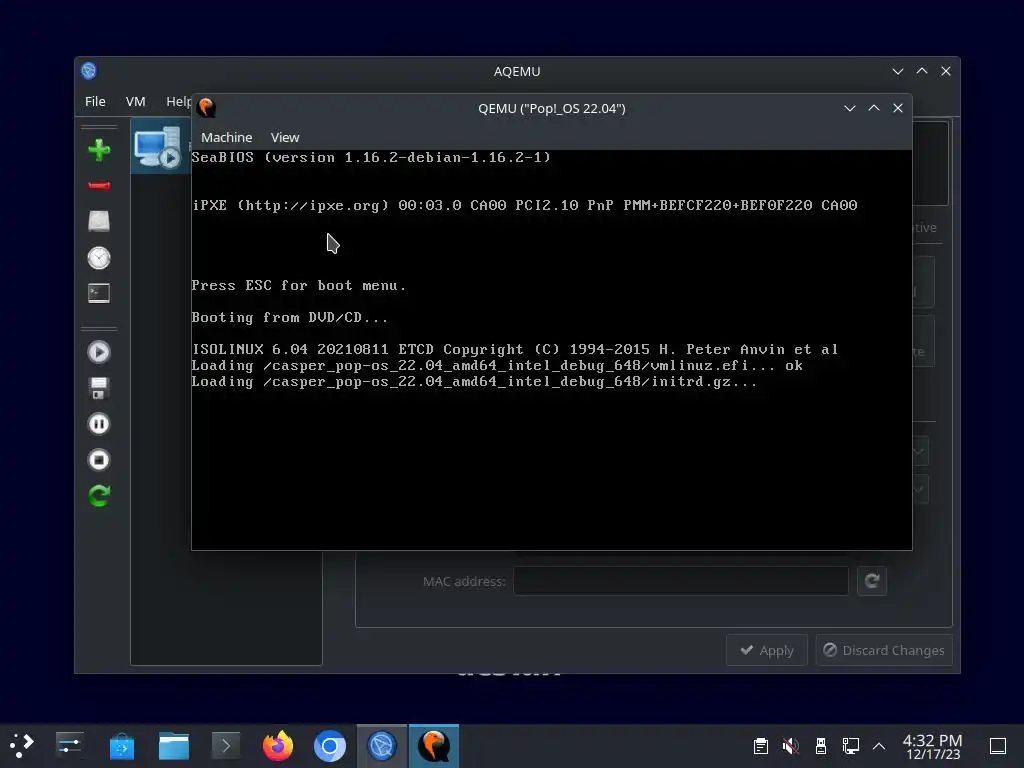Open the file manager from the taskbar
Image resolution: width=1024 pixels, height=768 pixels.
pos(174,746)
